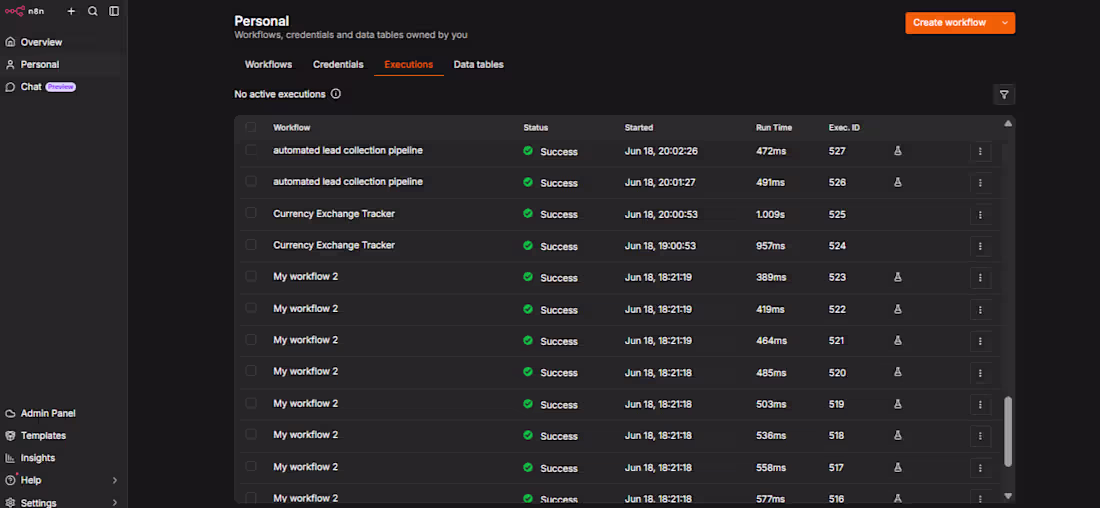Expand the Help submenu in sidebar

(x=114, y=481)
